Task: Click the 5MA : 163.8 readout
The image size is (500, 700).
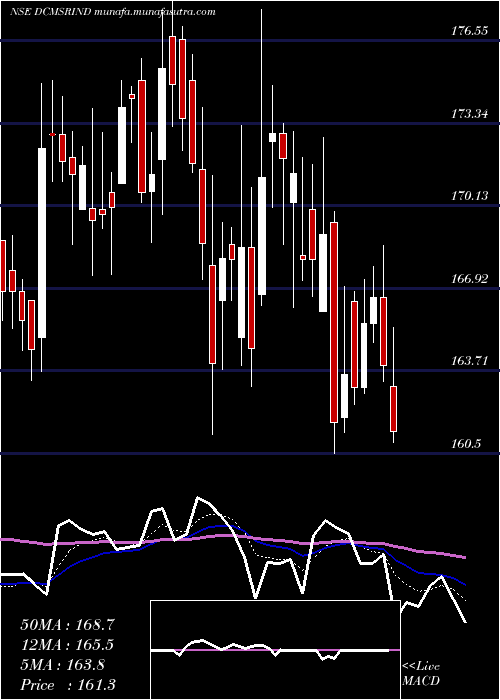Action: 62,665
